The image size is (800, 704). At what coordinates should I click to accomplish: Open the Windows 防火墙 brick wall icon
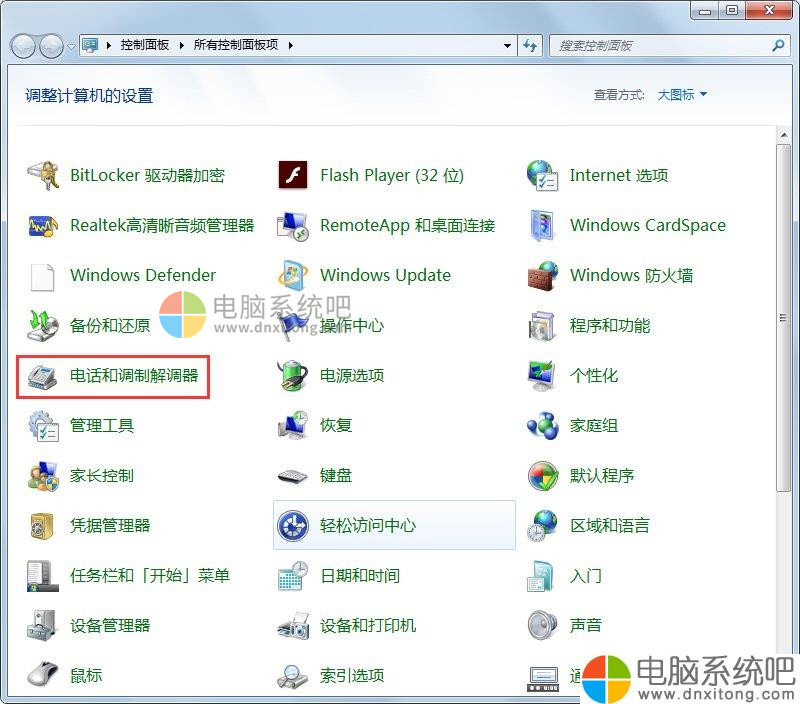542,275
